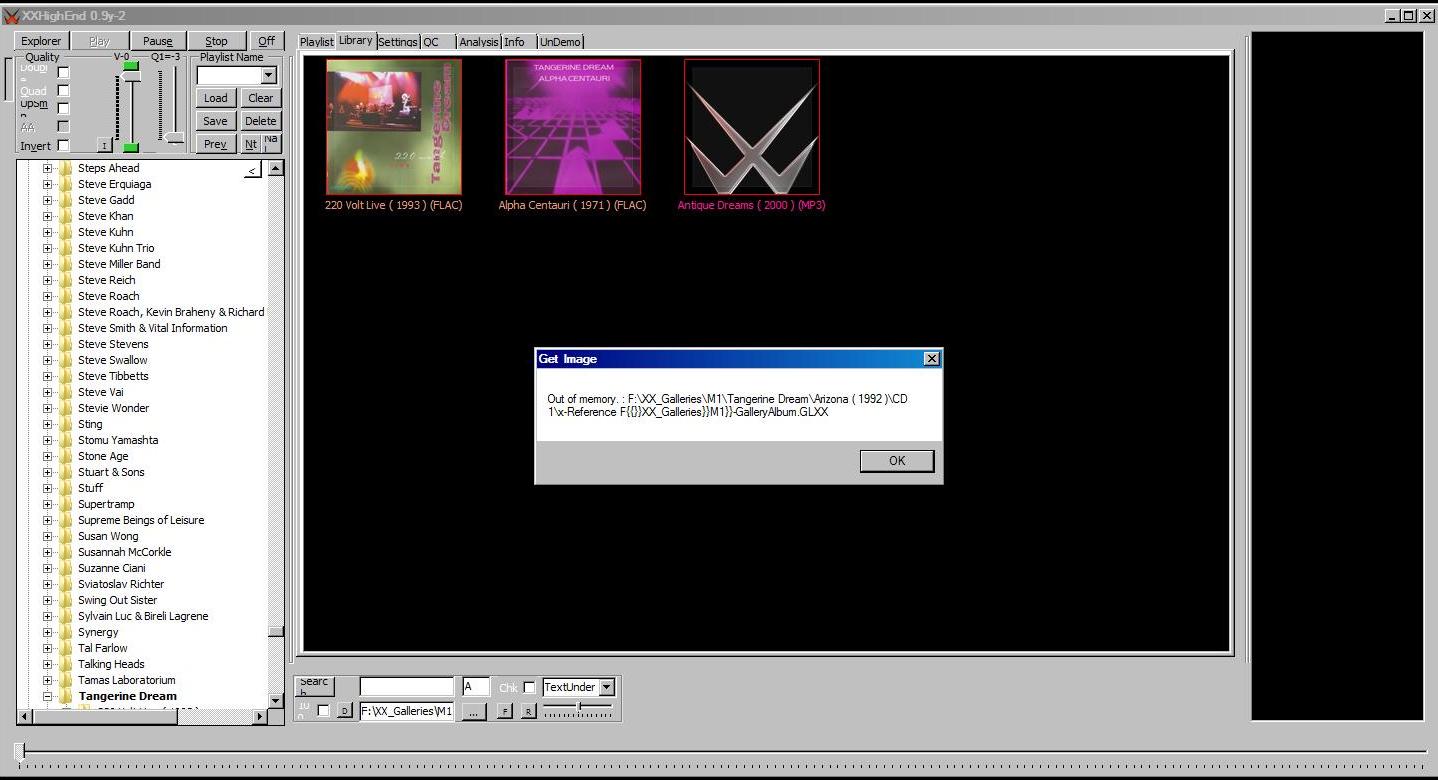Click the F:\XX_Galleries\M1 path field
This screenshot has height=780, width=1438.
[x=407, y=711]
